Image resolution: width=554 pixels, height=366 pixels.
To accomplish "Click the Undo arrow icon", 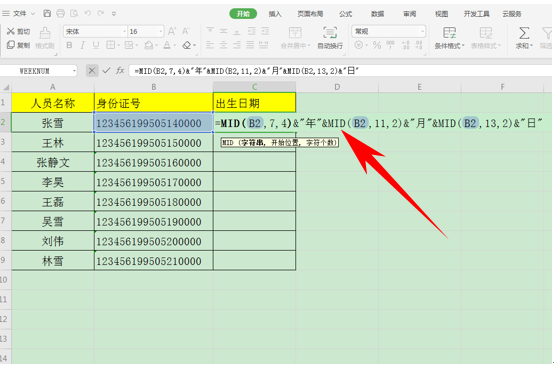I will coord(88,13).
